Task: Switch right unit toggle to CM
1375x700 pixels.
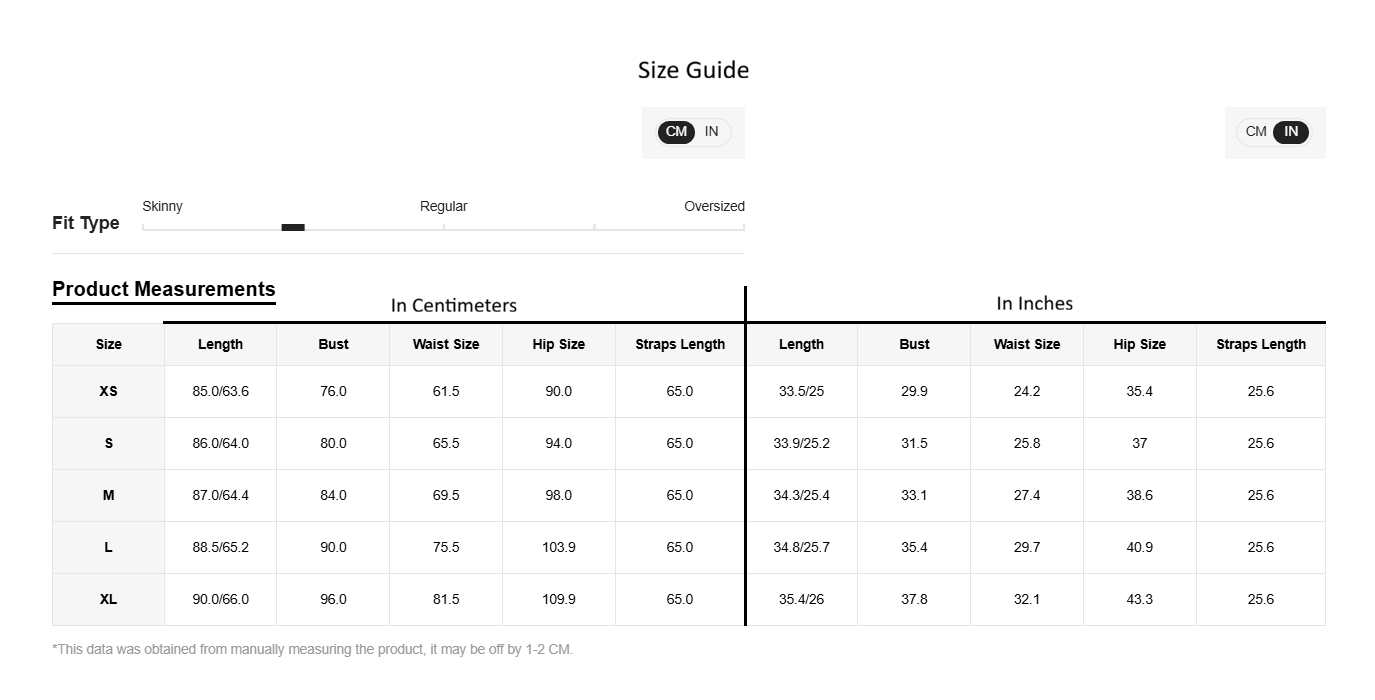Action: 1256,132
